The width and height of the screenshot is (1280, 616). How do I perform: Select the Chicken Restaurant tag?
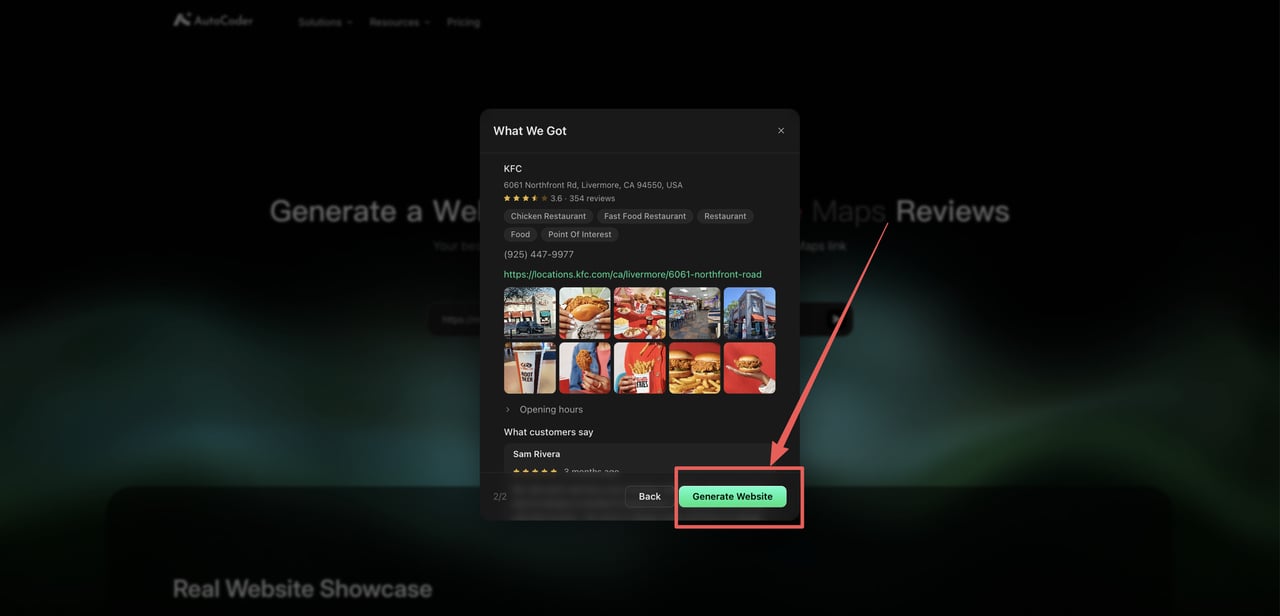(x=548, y=216)
